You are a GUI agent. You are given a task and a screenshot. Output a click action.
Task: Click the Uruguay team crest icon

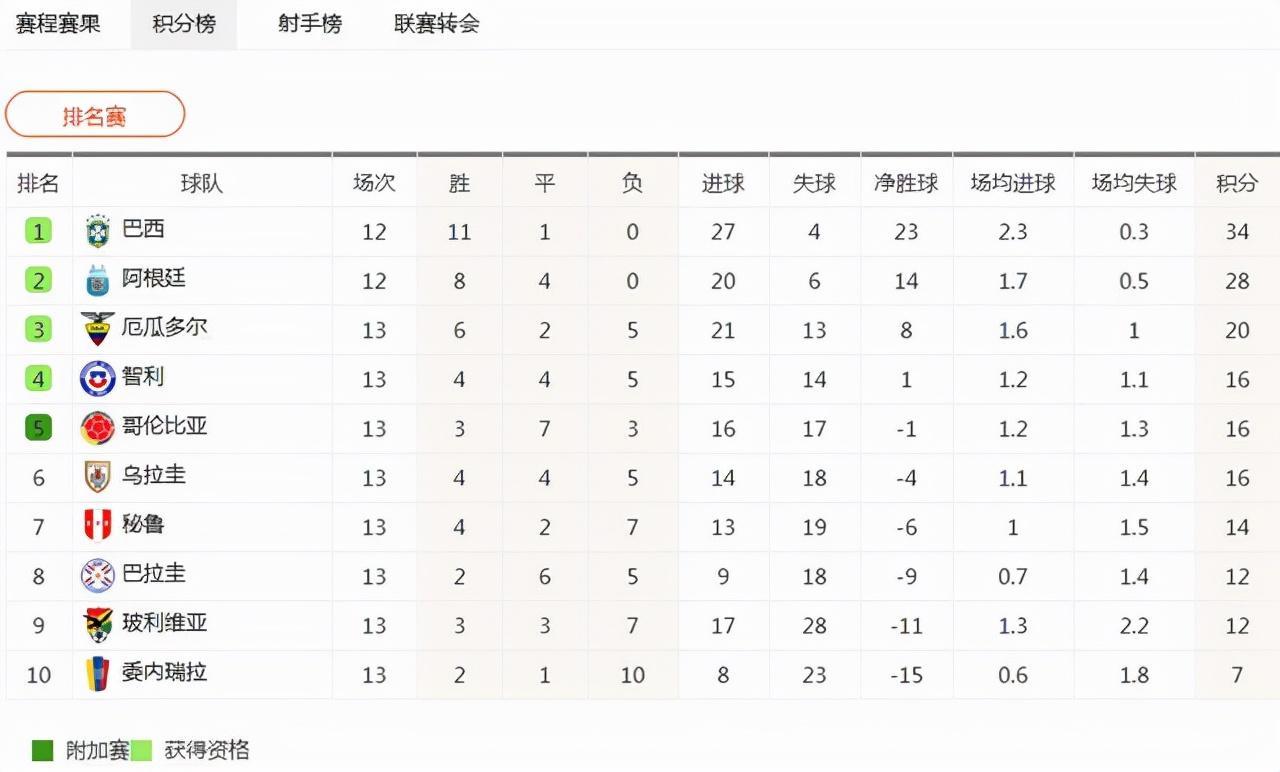98,477
